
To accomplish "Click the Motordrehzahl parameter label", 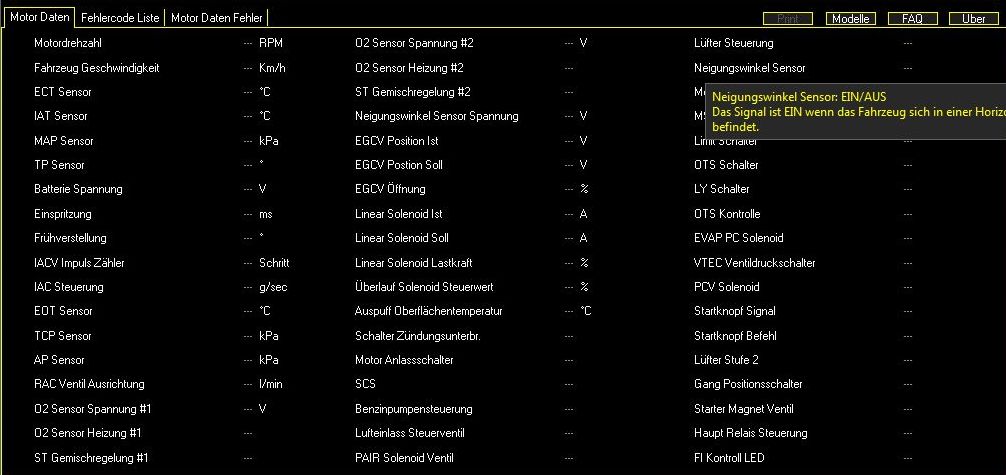I will pos(68,44).
